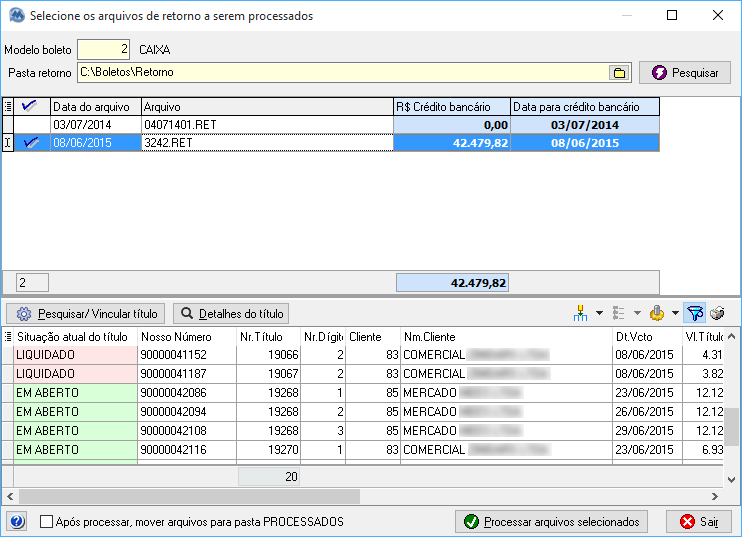
Task: Enable moving files to the PROCESSADOS folder
Action: (46, 522)
